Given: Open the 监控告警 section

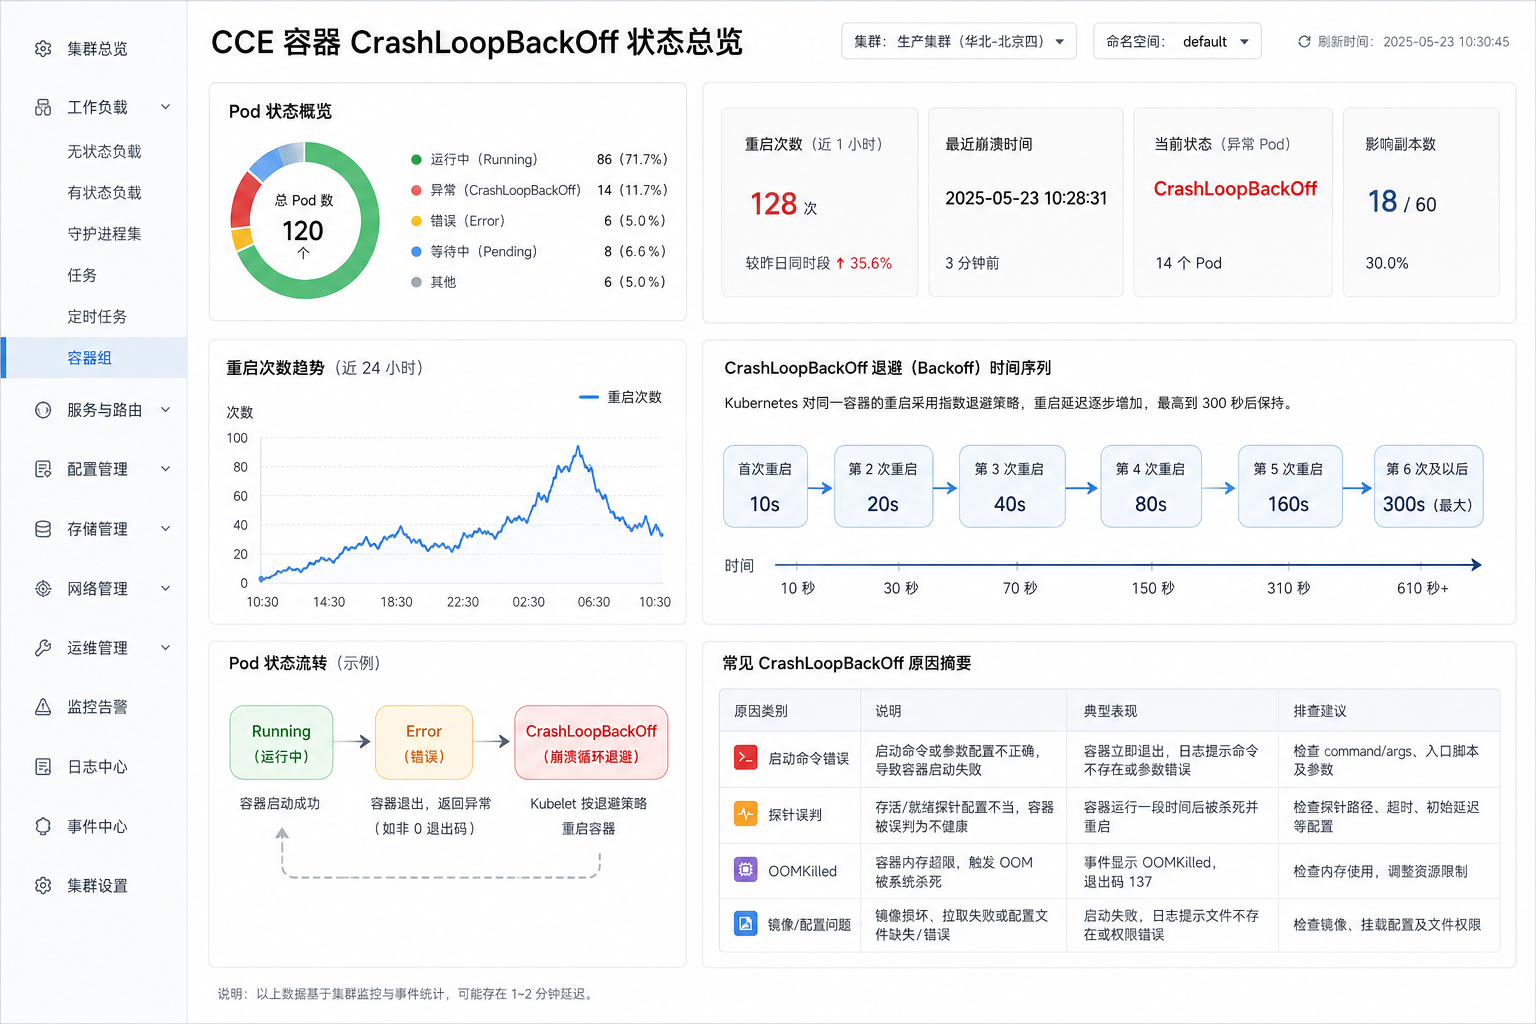Looking at the screenshot, I should [97, 707].
